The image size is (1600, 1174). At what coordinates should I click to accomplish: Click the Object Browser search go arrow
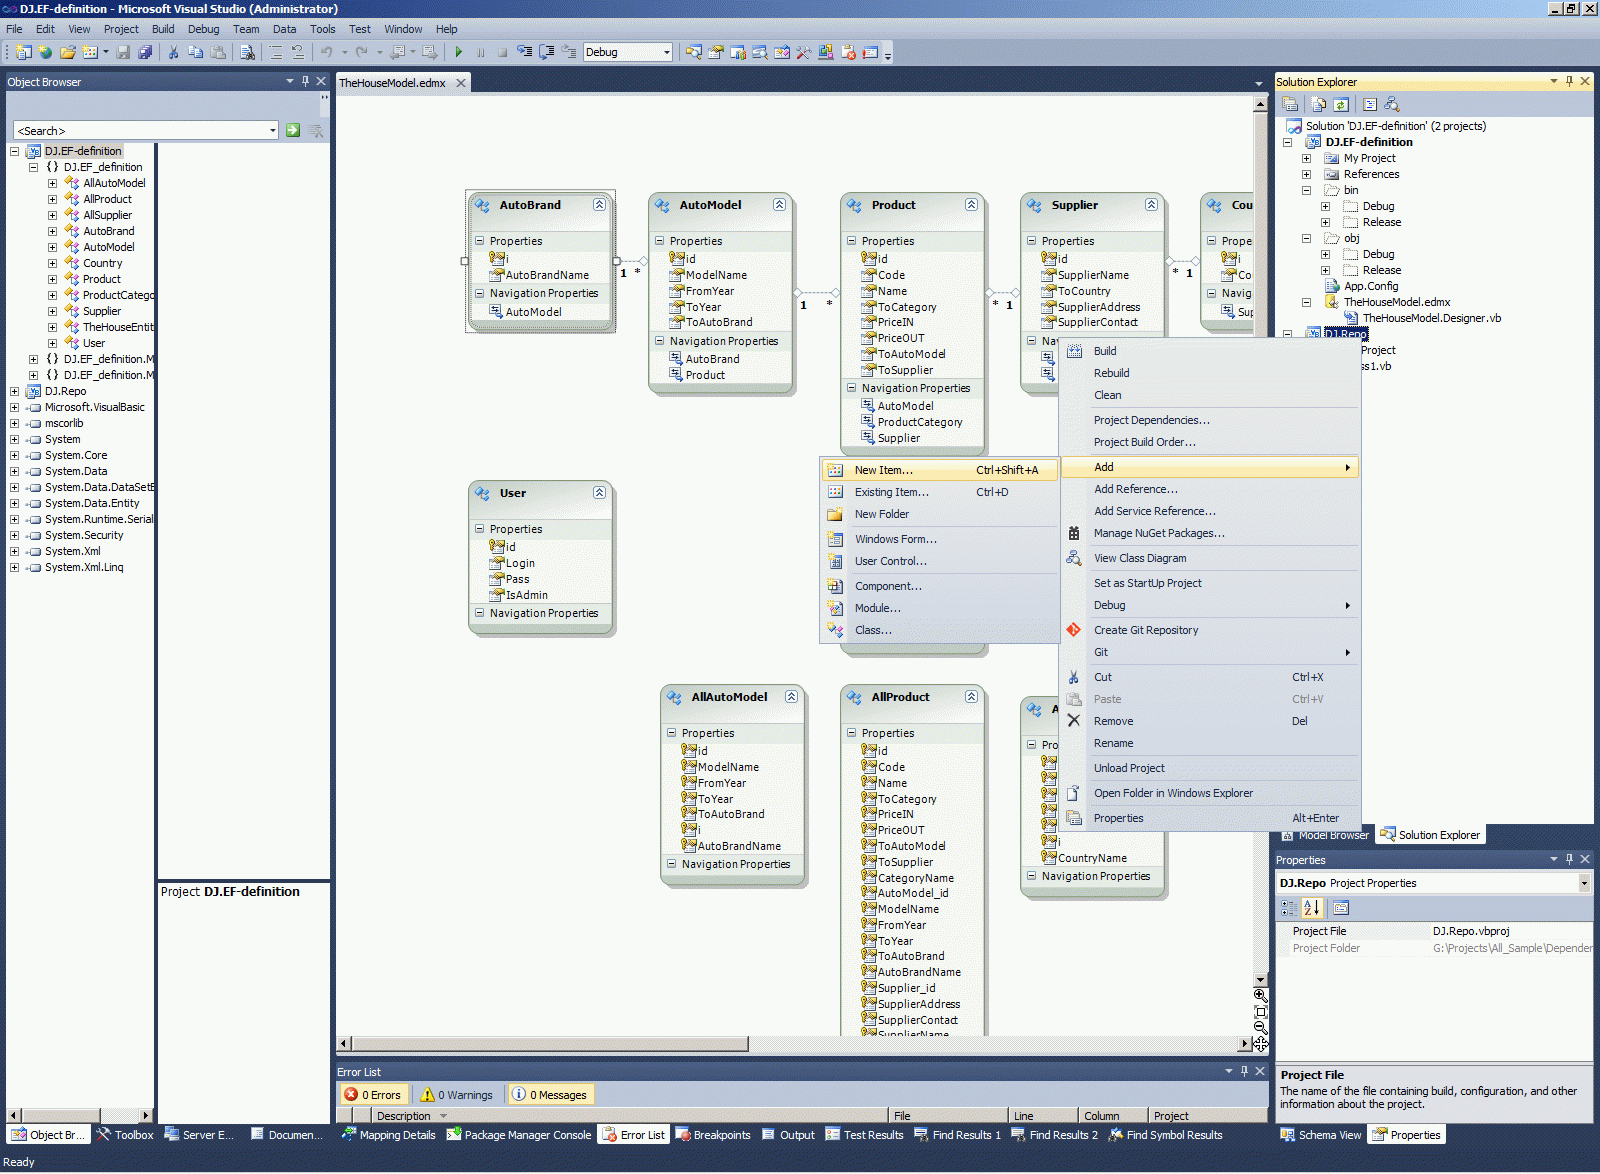tap(293, 130)
